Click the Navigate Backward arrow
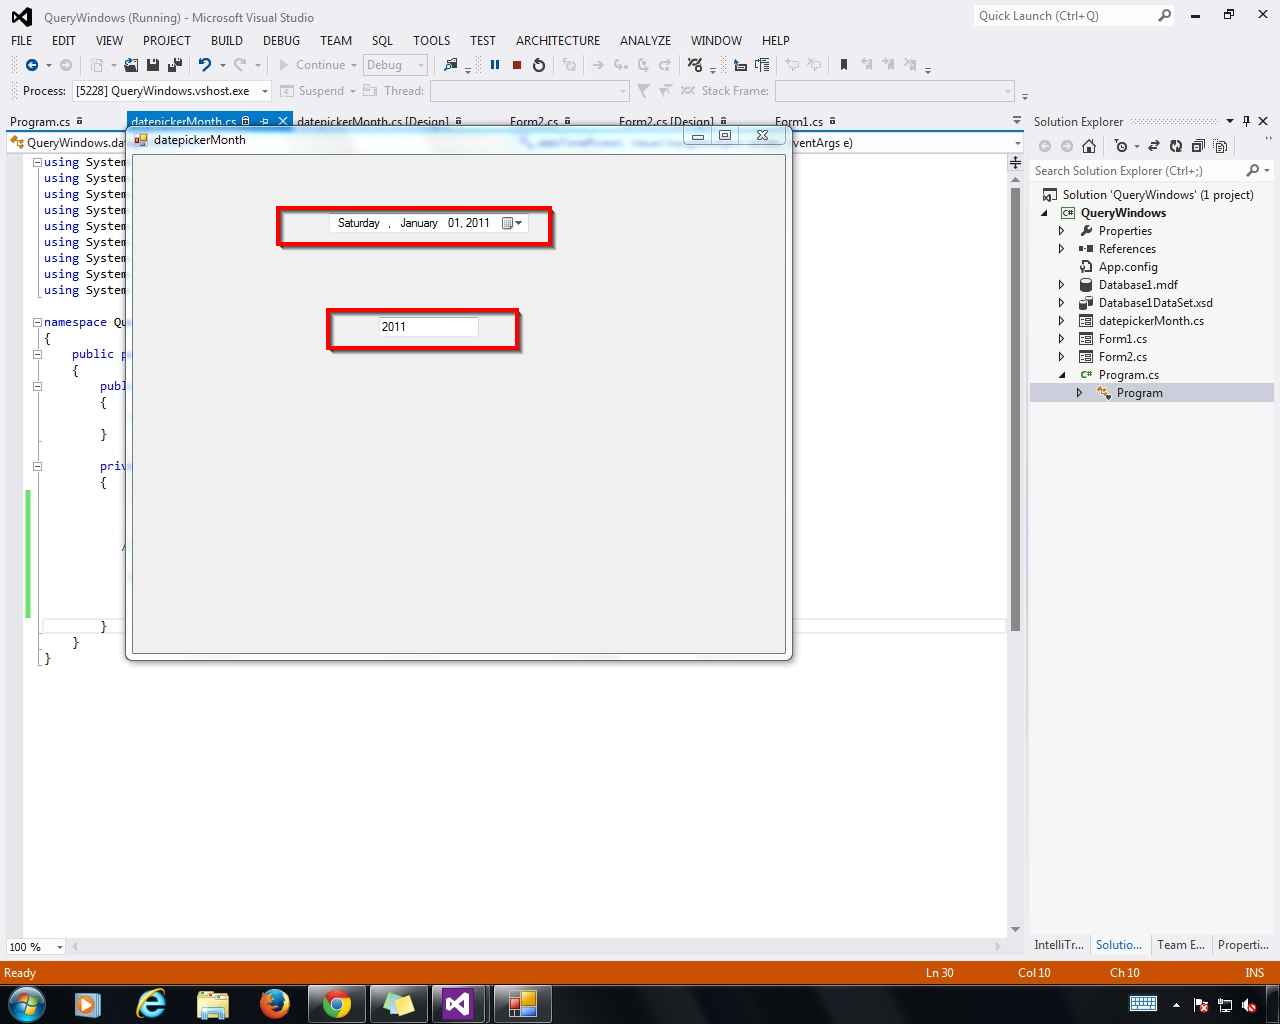Viewport: 1280px width, 1024px height. [x=30, y=65]
